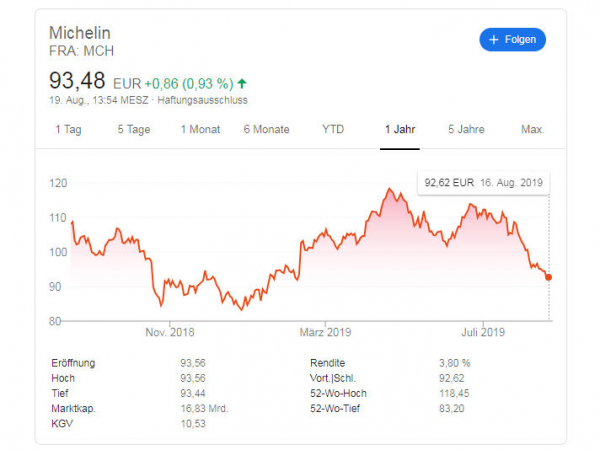Open the Haftungsausschluss disclaimer link
600x450 pixels.
202,100
